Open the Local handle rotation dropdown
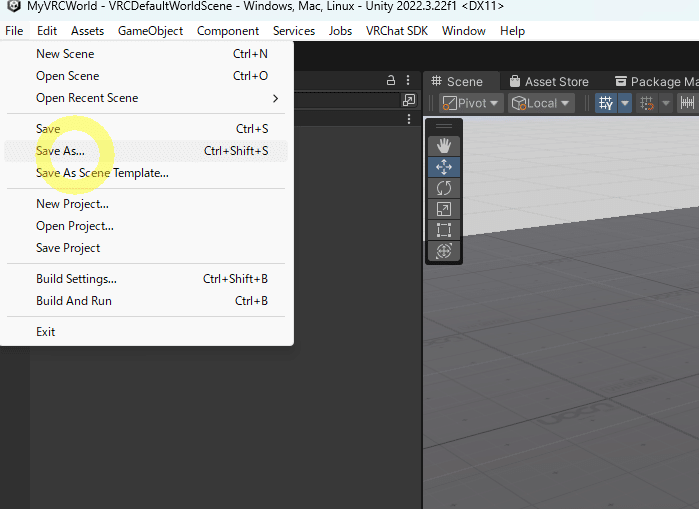 (540, 103)
